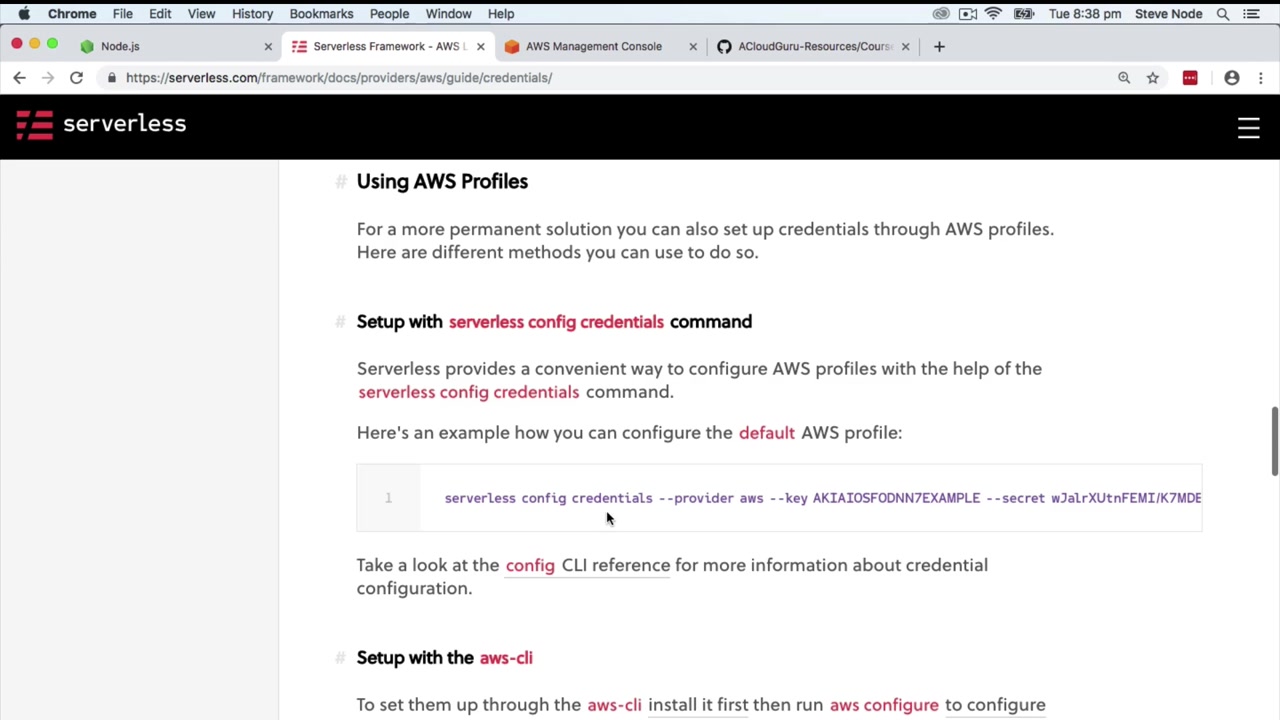Open the Apple menu
This screenshot has height=720, width=1280.
pyautogui.click(x=24, y=14)
